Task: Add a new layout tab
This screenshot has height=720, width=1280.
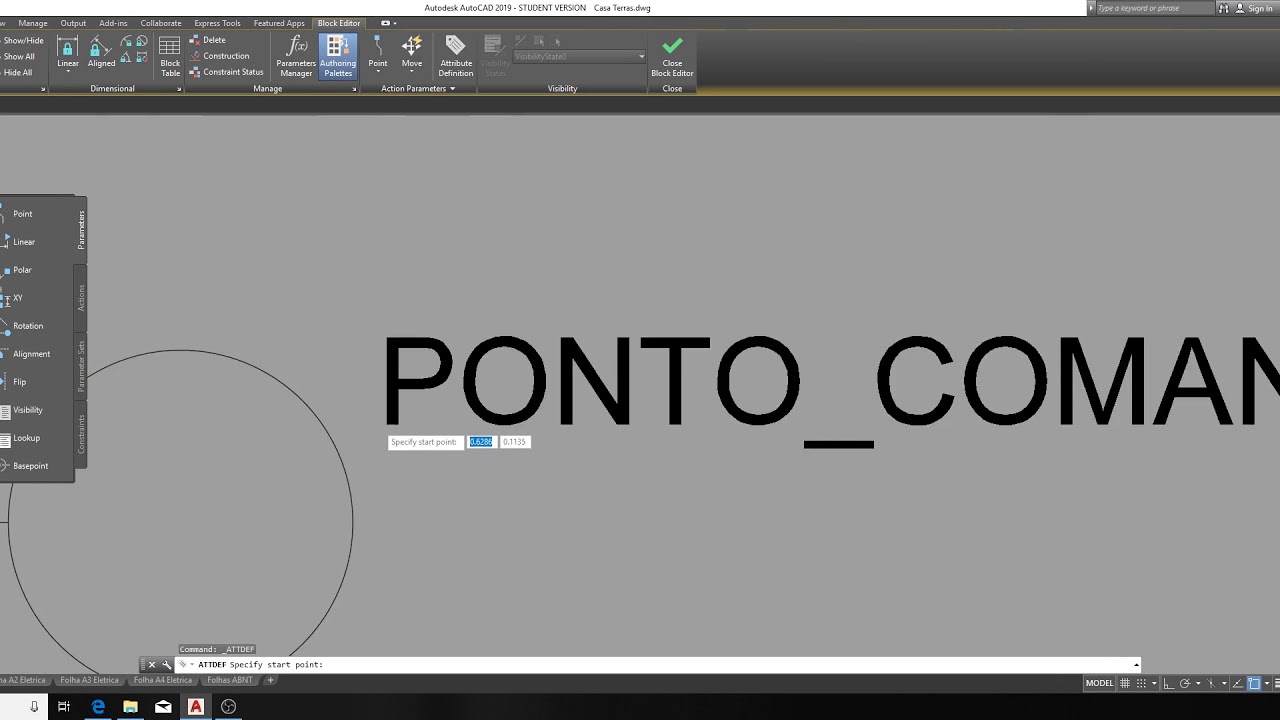Action: 270,680
